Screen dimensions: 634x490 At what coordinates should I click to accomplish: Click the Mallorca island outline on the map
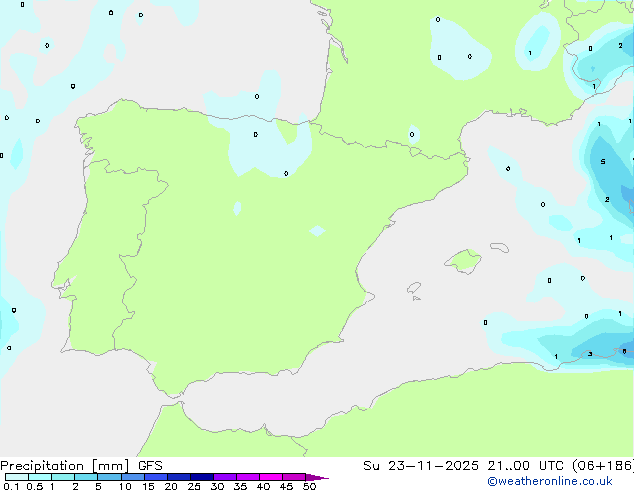click(463, 261)
